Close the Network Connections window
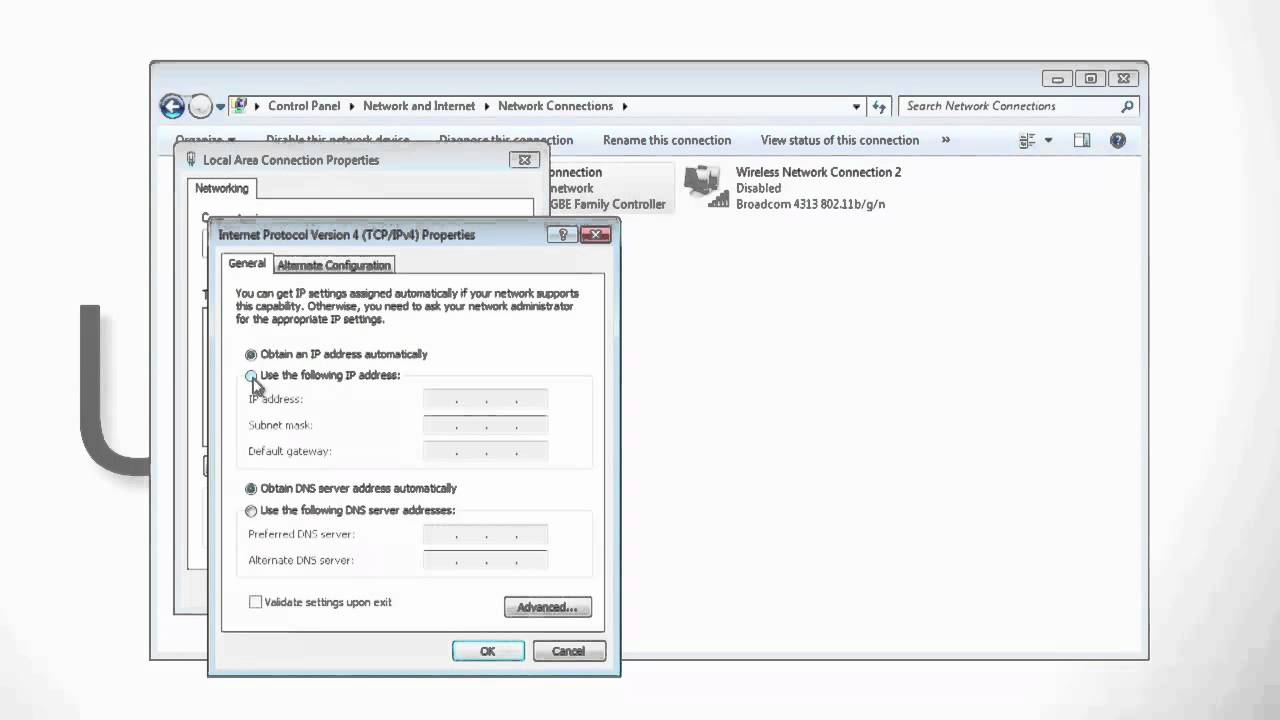Viewport: 1280px width, 720px height. pos(1124,78)
